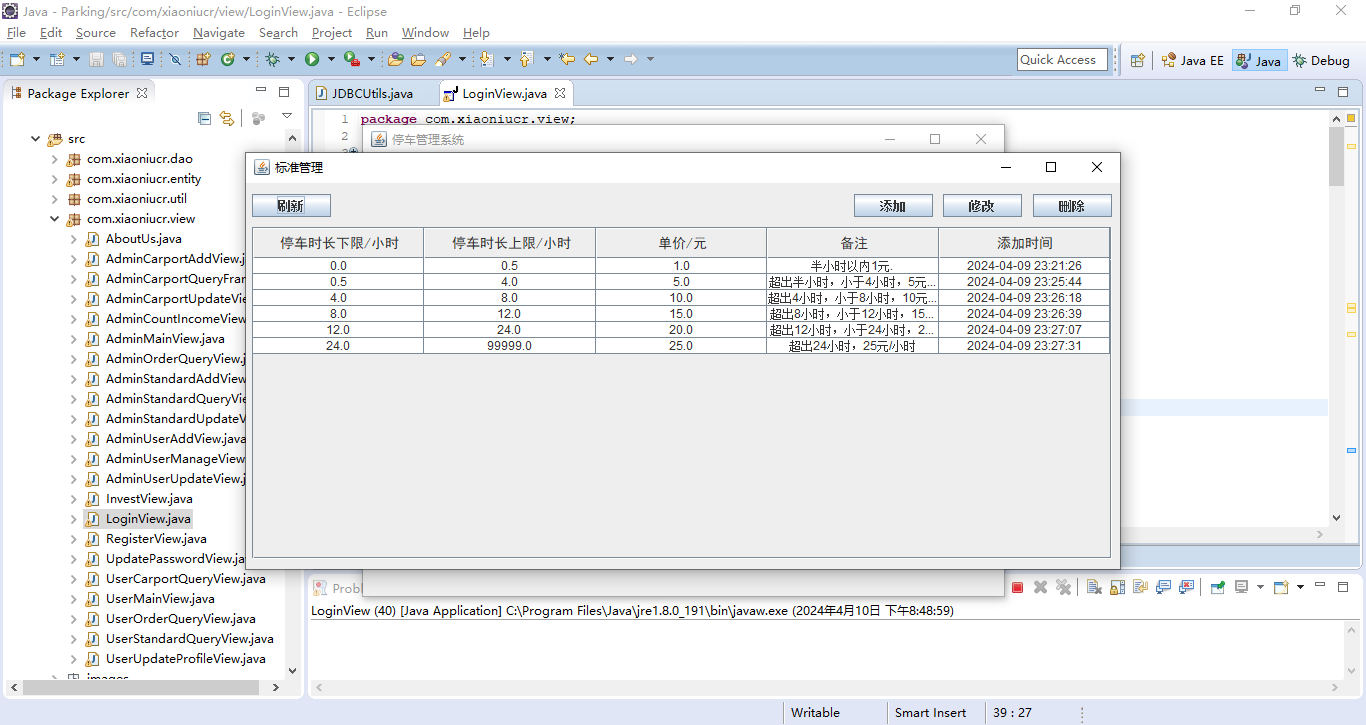Click the Display Selected Console monitor icon
Viewport: 1366px width, 725px height.
click(x=1241, y=587)
